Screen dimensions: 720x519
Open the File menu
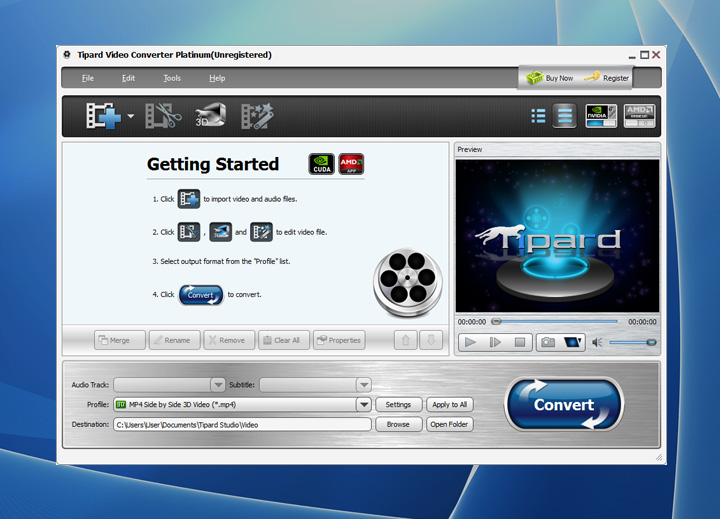point(88,78)
